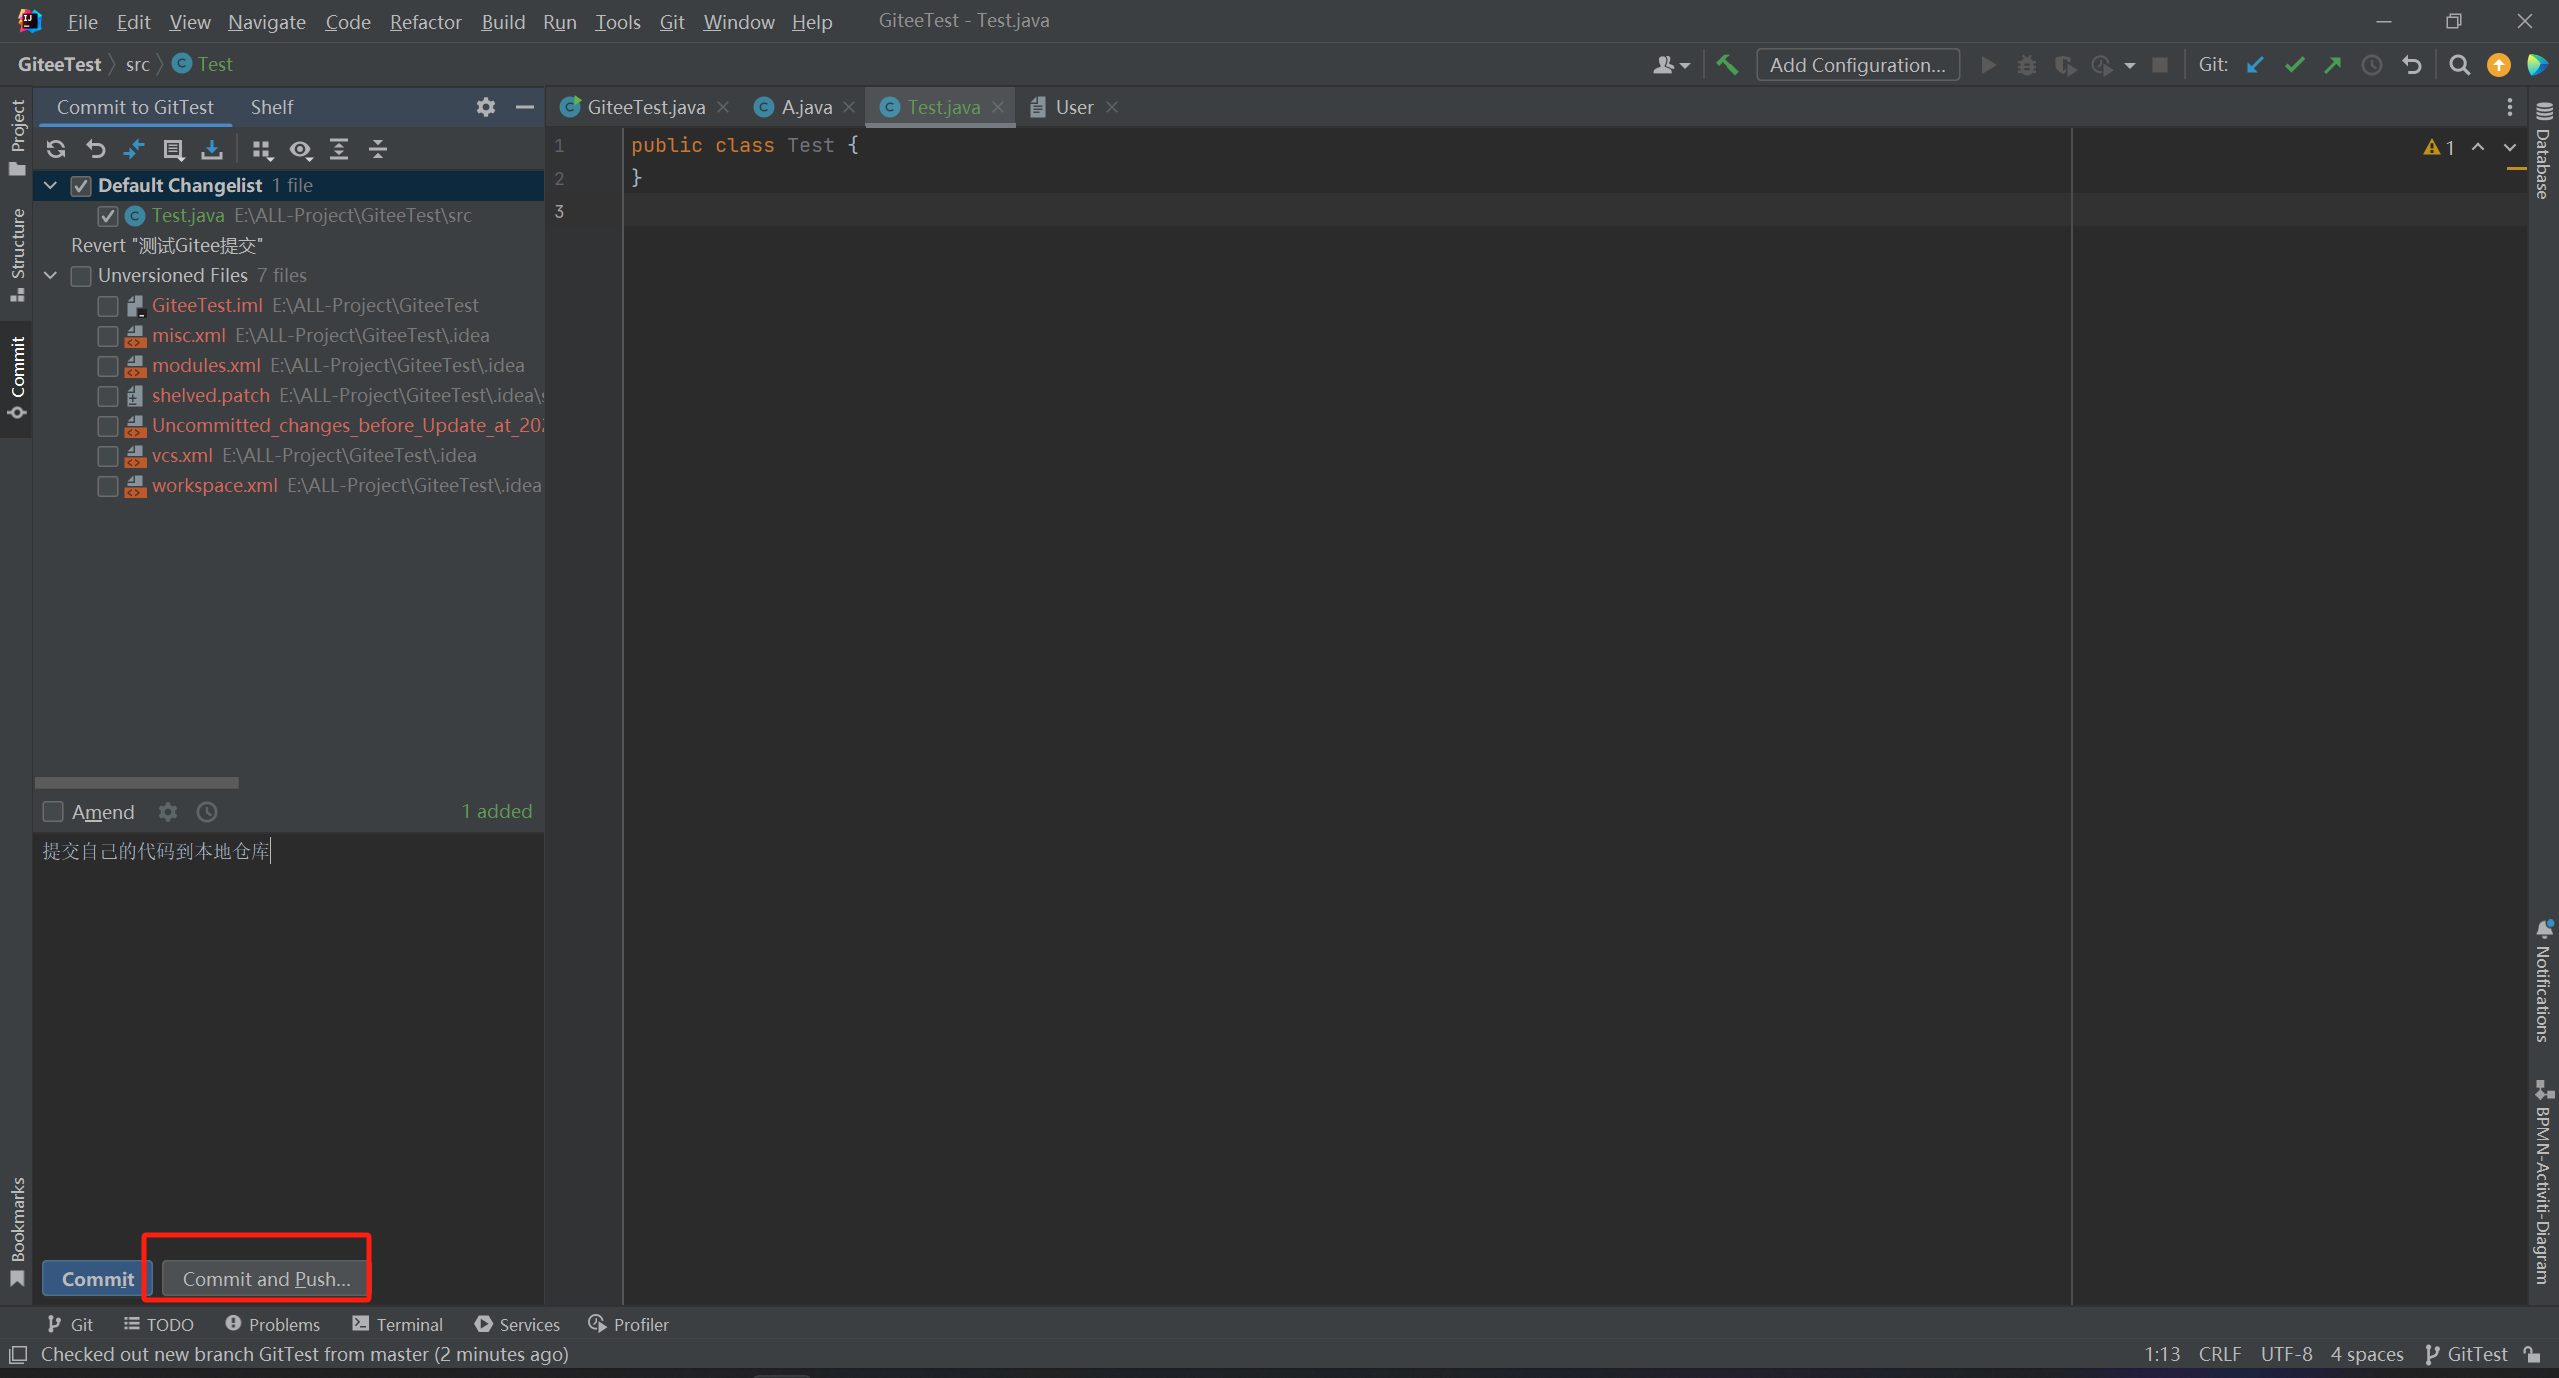
Task: Check the vcs.xml checkbox
Action: coord(108,456)
